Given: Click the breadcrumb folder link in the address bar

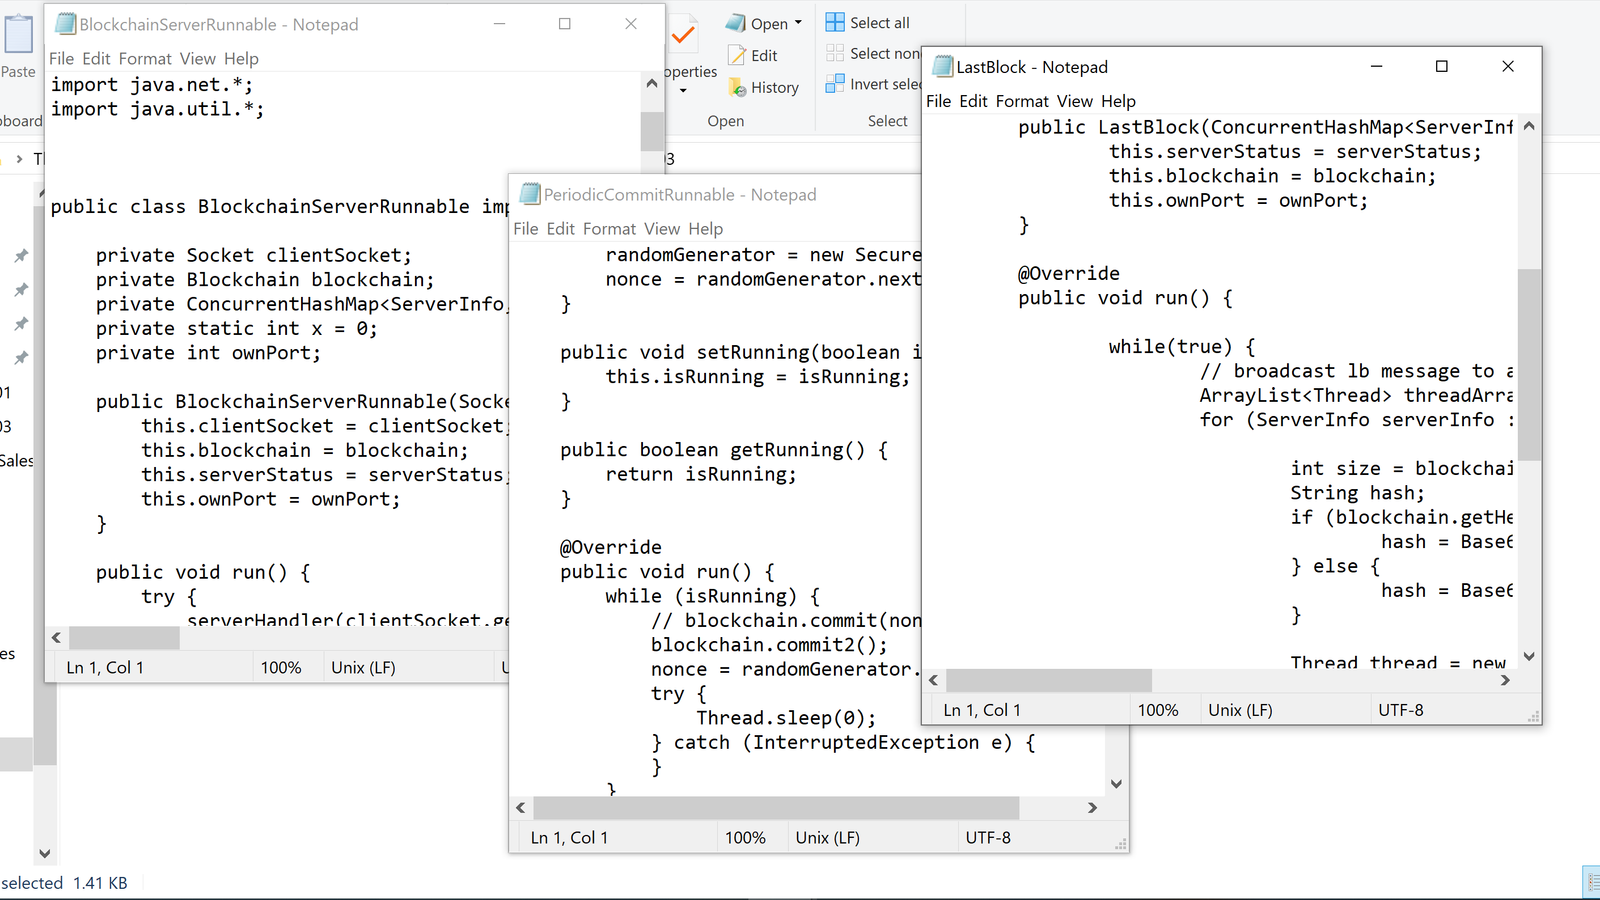Looking at the screenshot, I should pyautogui.click(x=40, y=158).
